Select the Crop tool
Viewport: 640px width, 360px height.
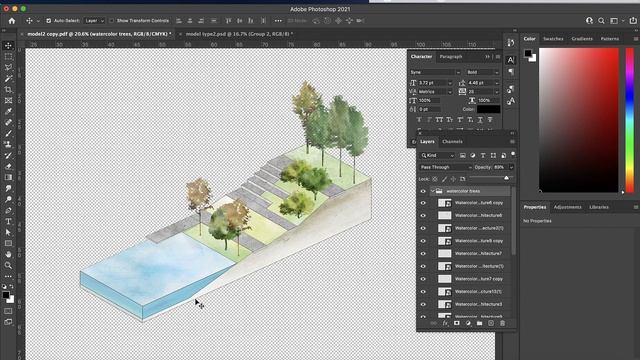(x=8, y=89)
